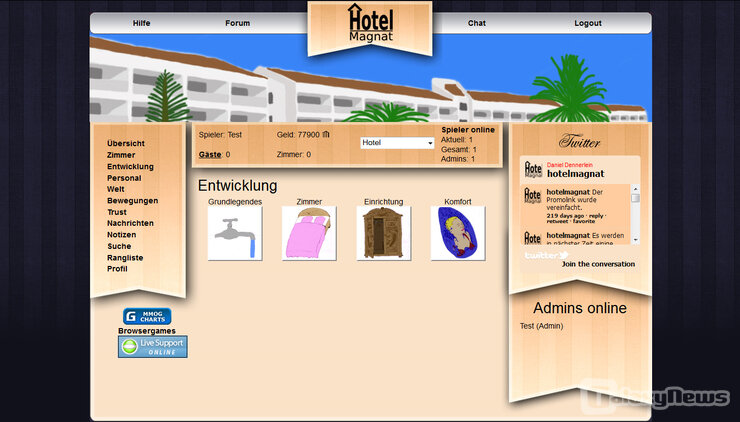
Task: Go to Übersicht in sidebar
Action: point(126,143)
